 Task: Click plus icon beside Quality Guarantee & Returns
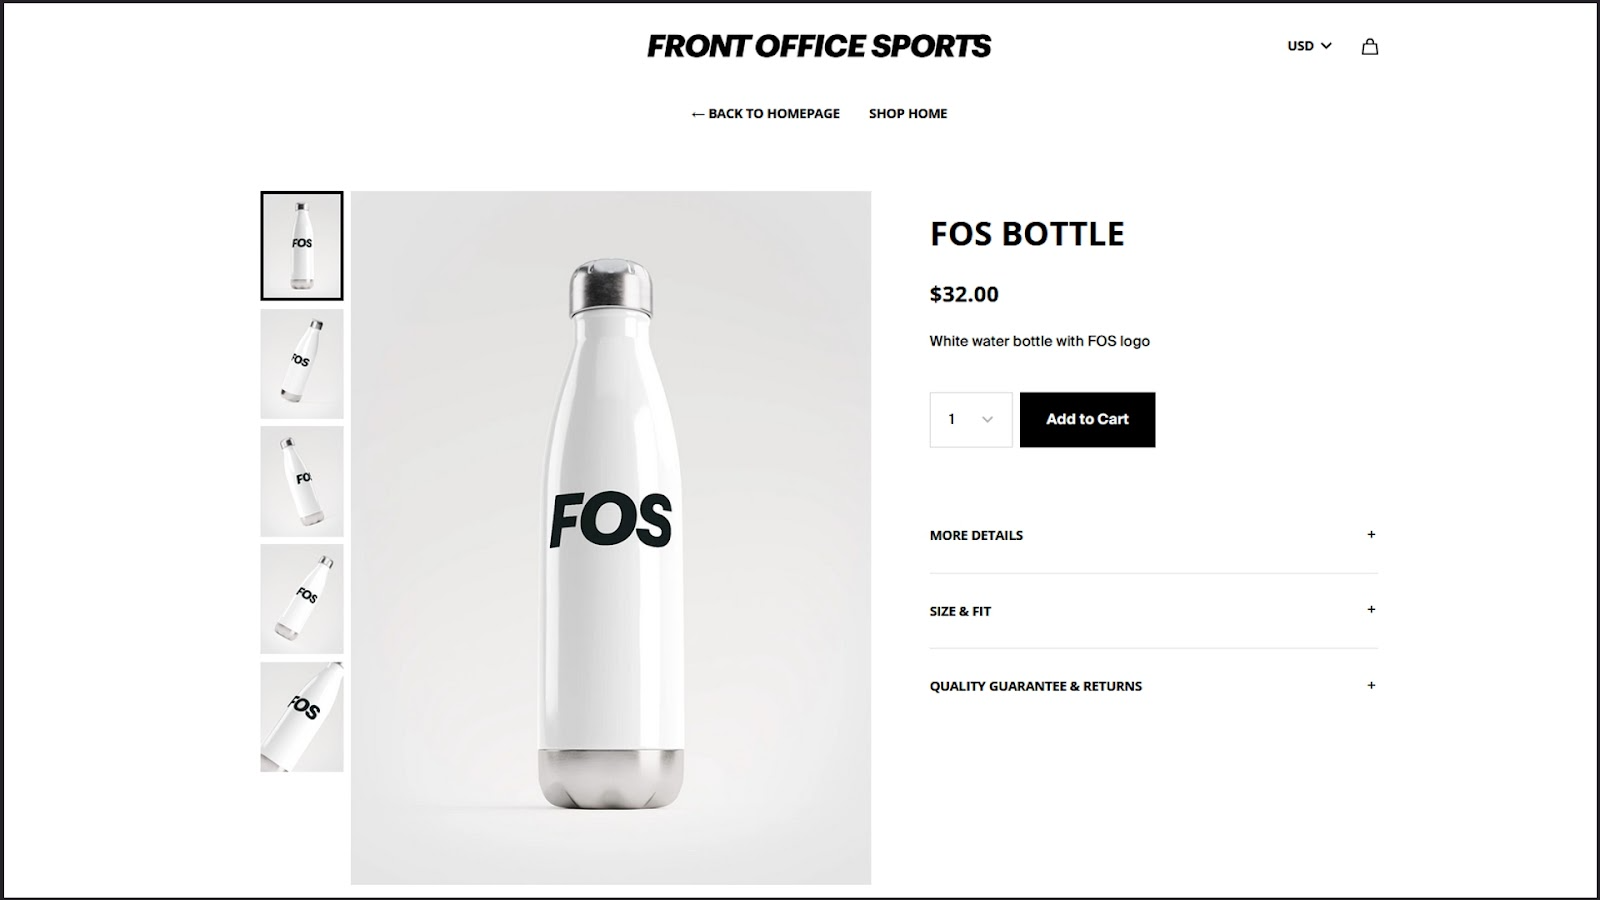click(x=1371, y=686)
